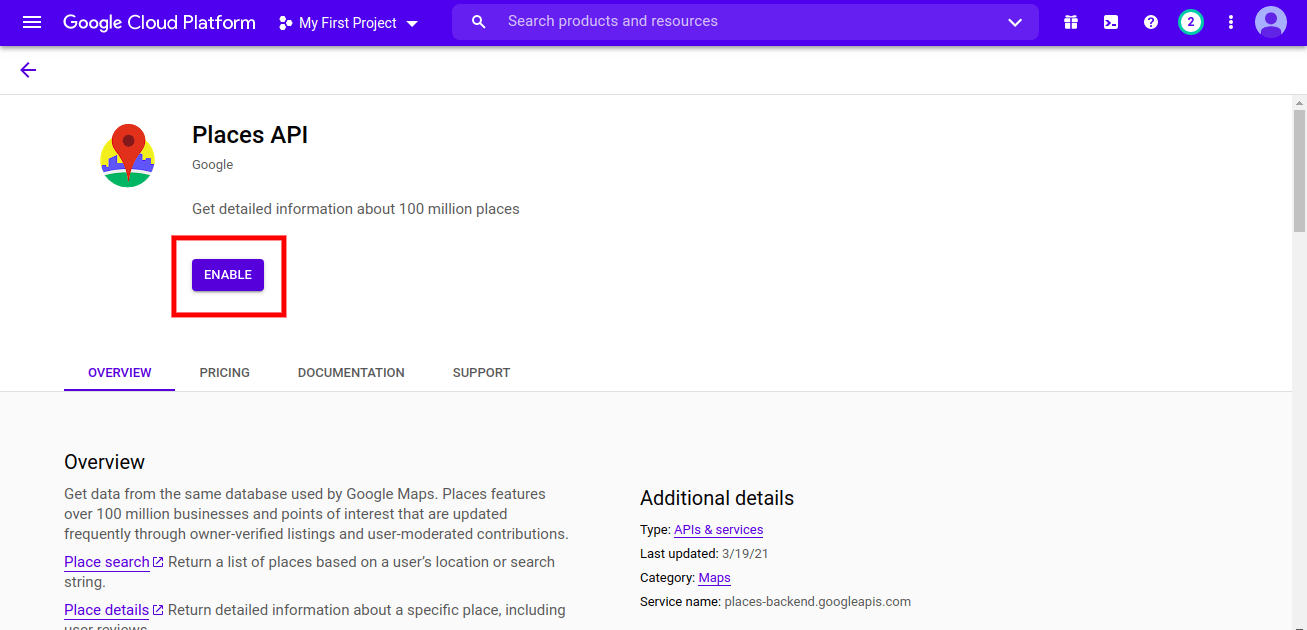
Task: Click the Google publisher label under title
Action: coord(212,165)
